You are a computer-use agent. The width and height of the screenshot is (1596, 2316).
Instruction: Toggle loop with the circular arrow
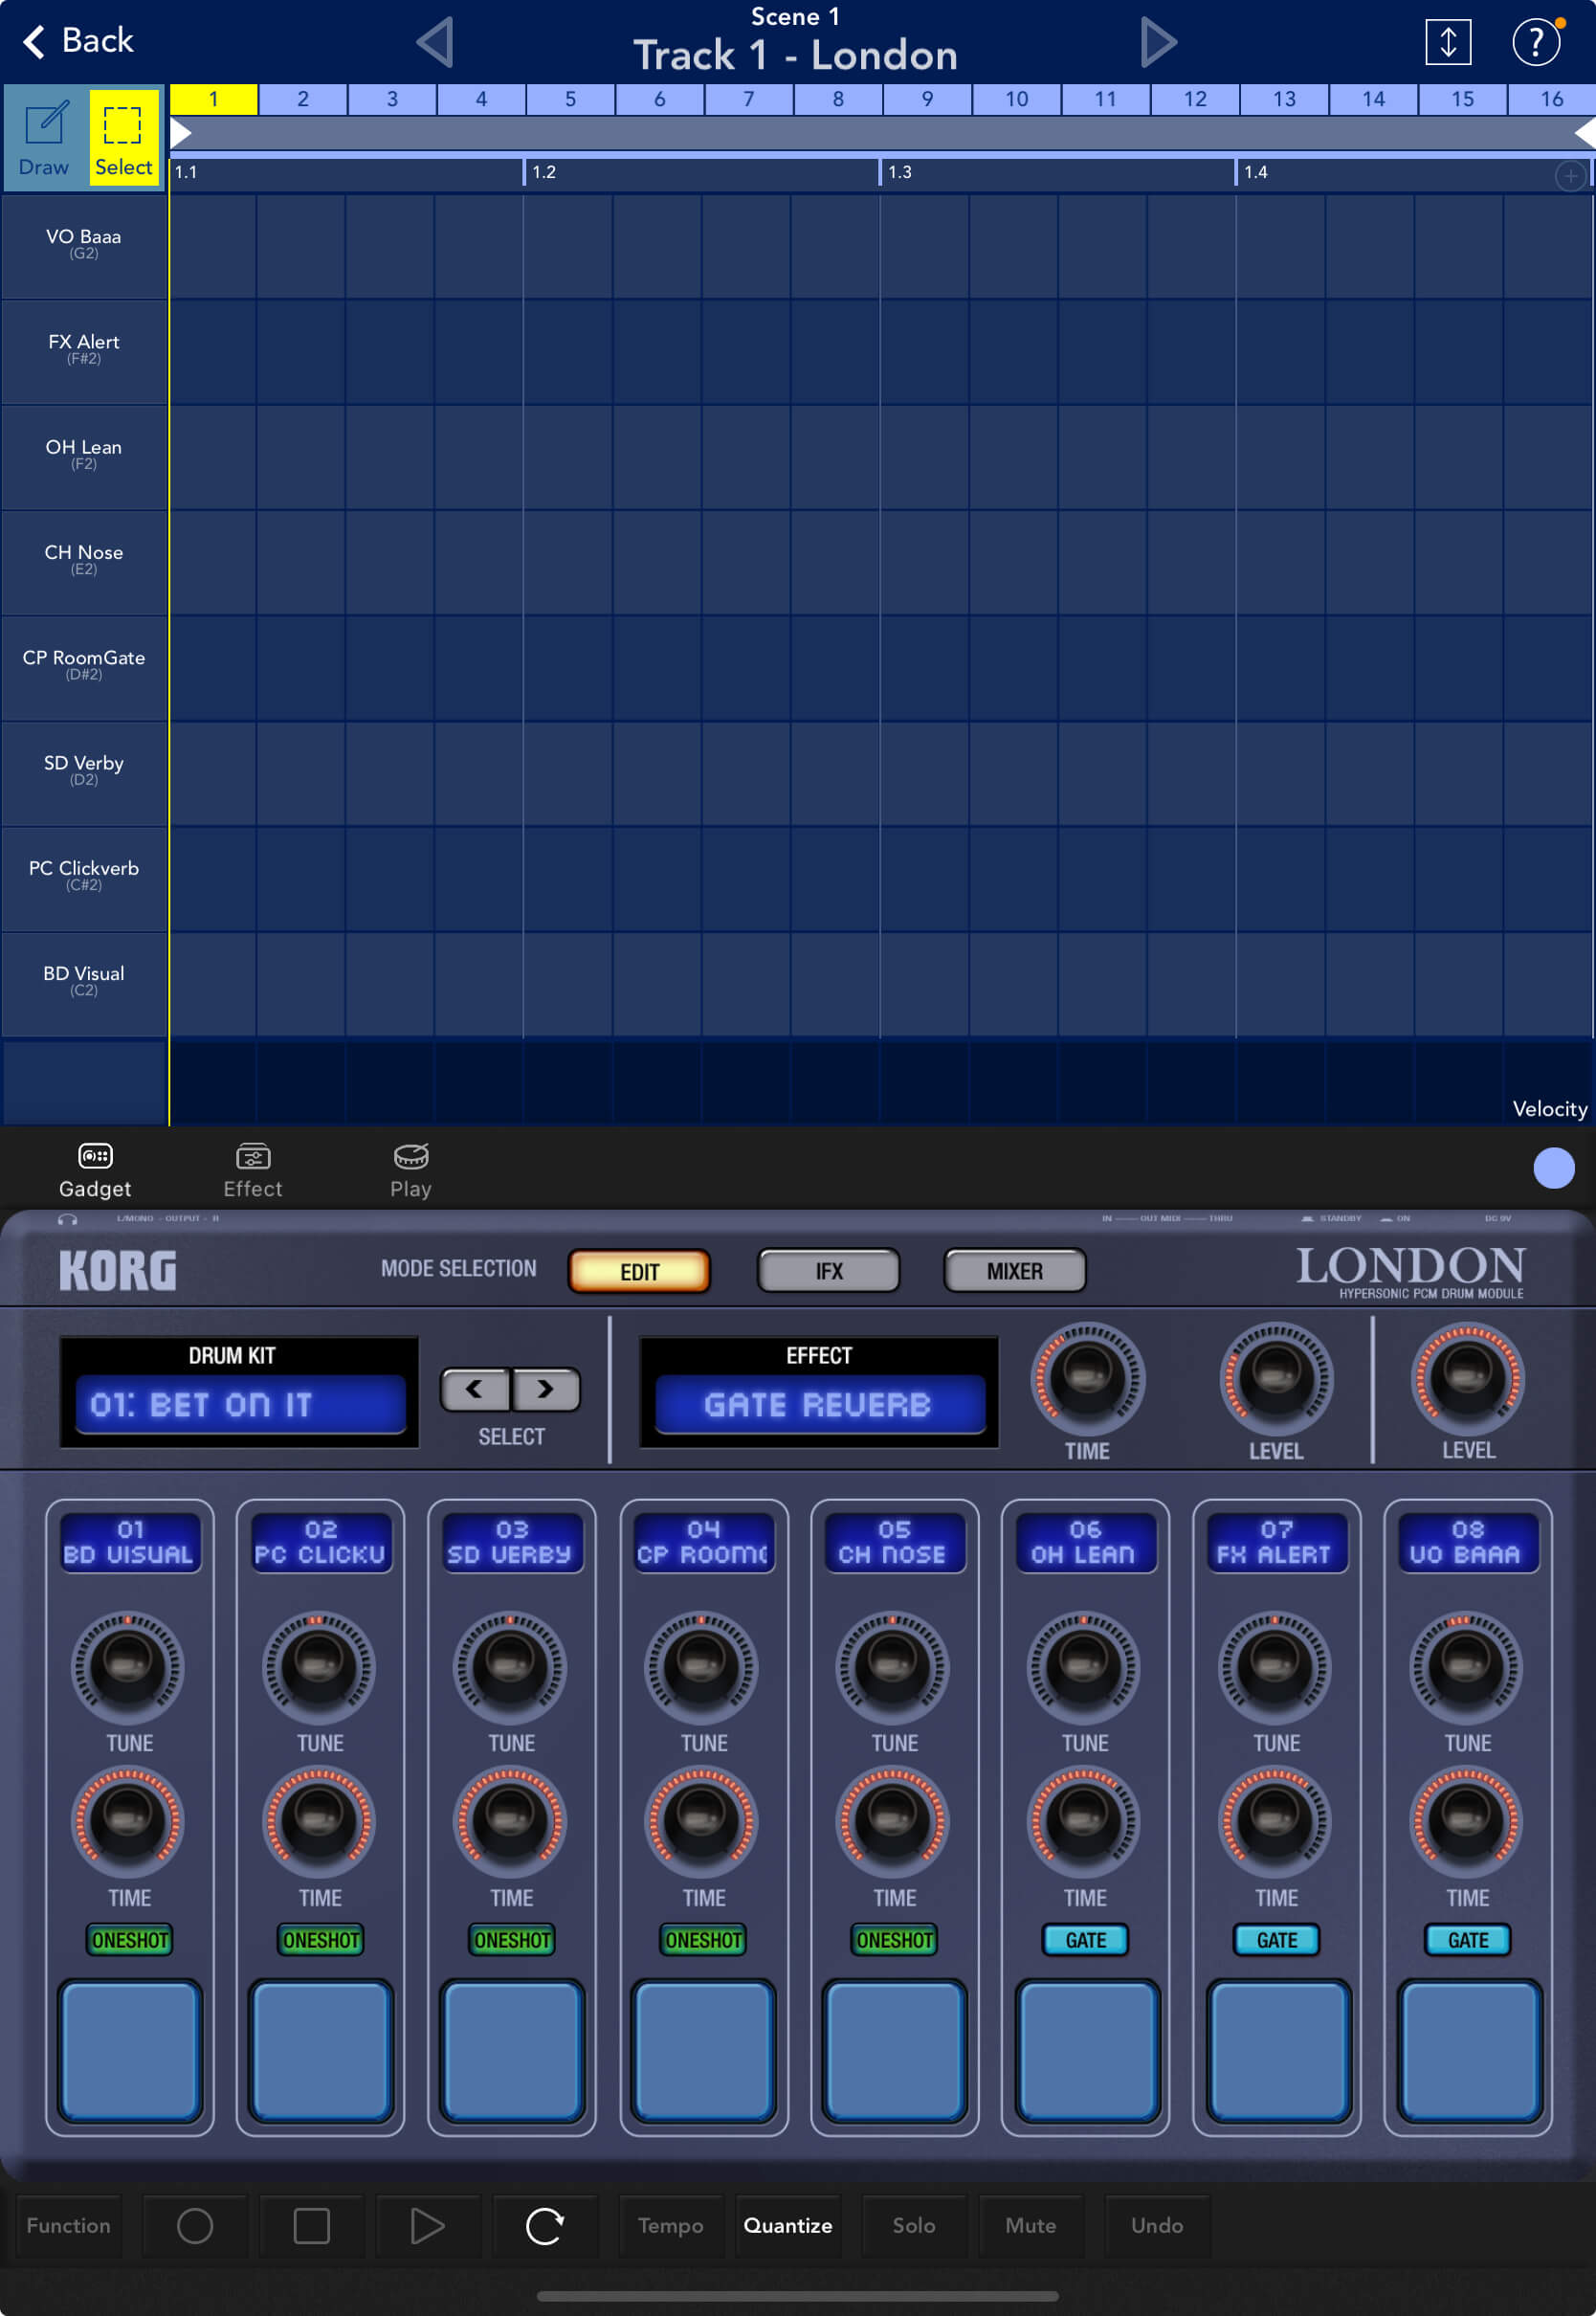click(545, 2225)
